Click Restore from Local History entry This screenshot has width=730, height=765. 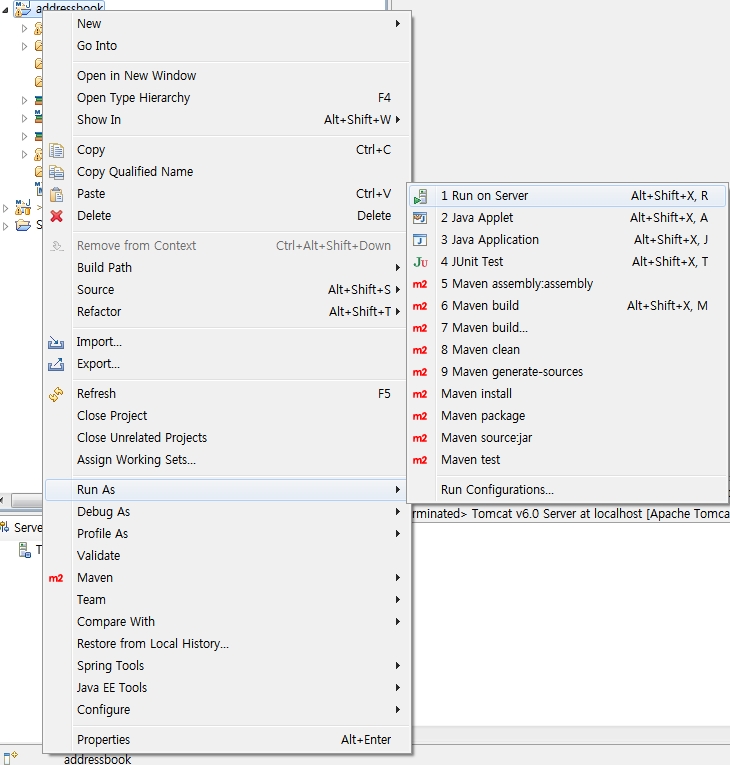(x=153, y=644)
